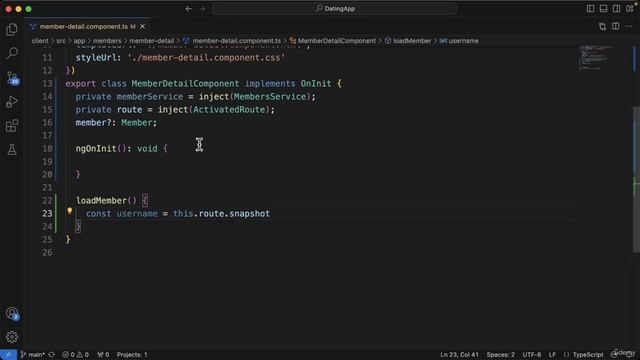640x360 pixels.
Task: Click 'OnInit' on line 13
Action: [316, 84]
